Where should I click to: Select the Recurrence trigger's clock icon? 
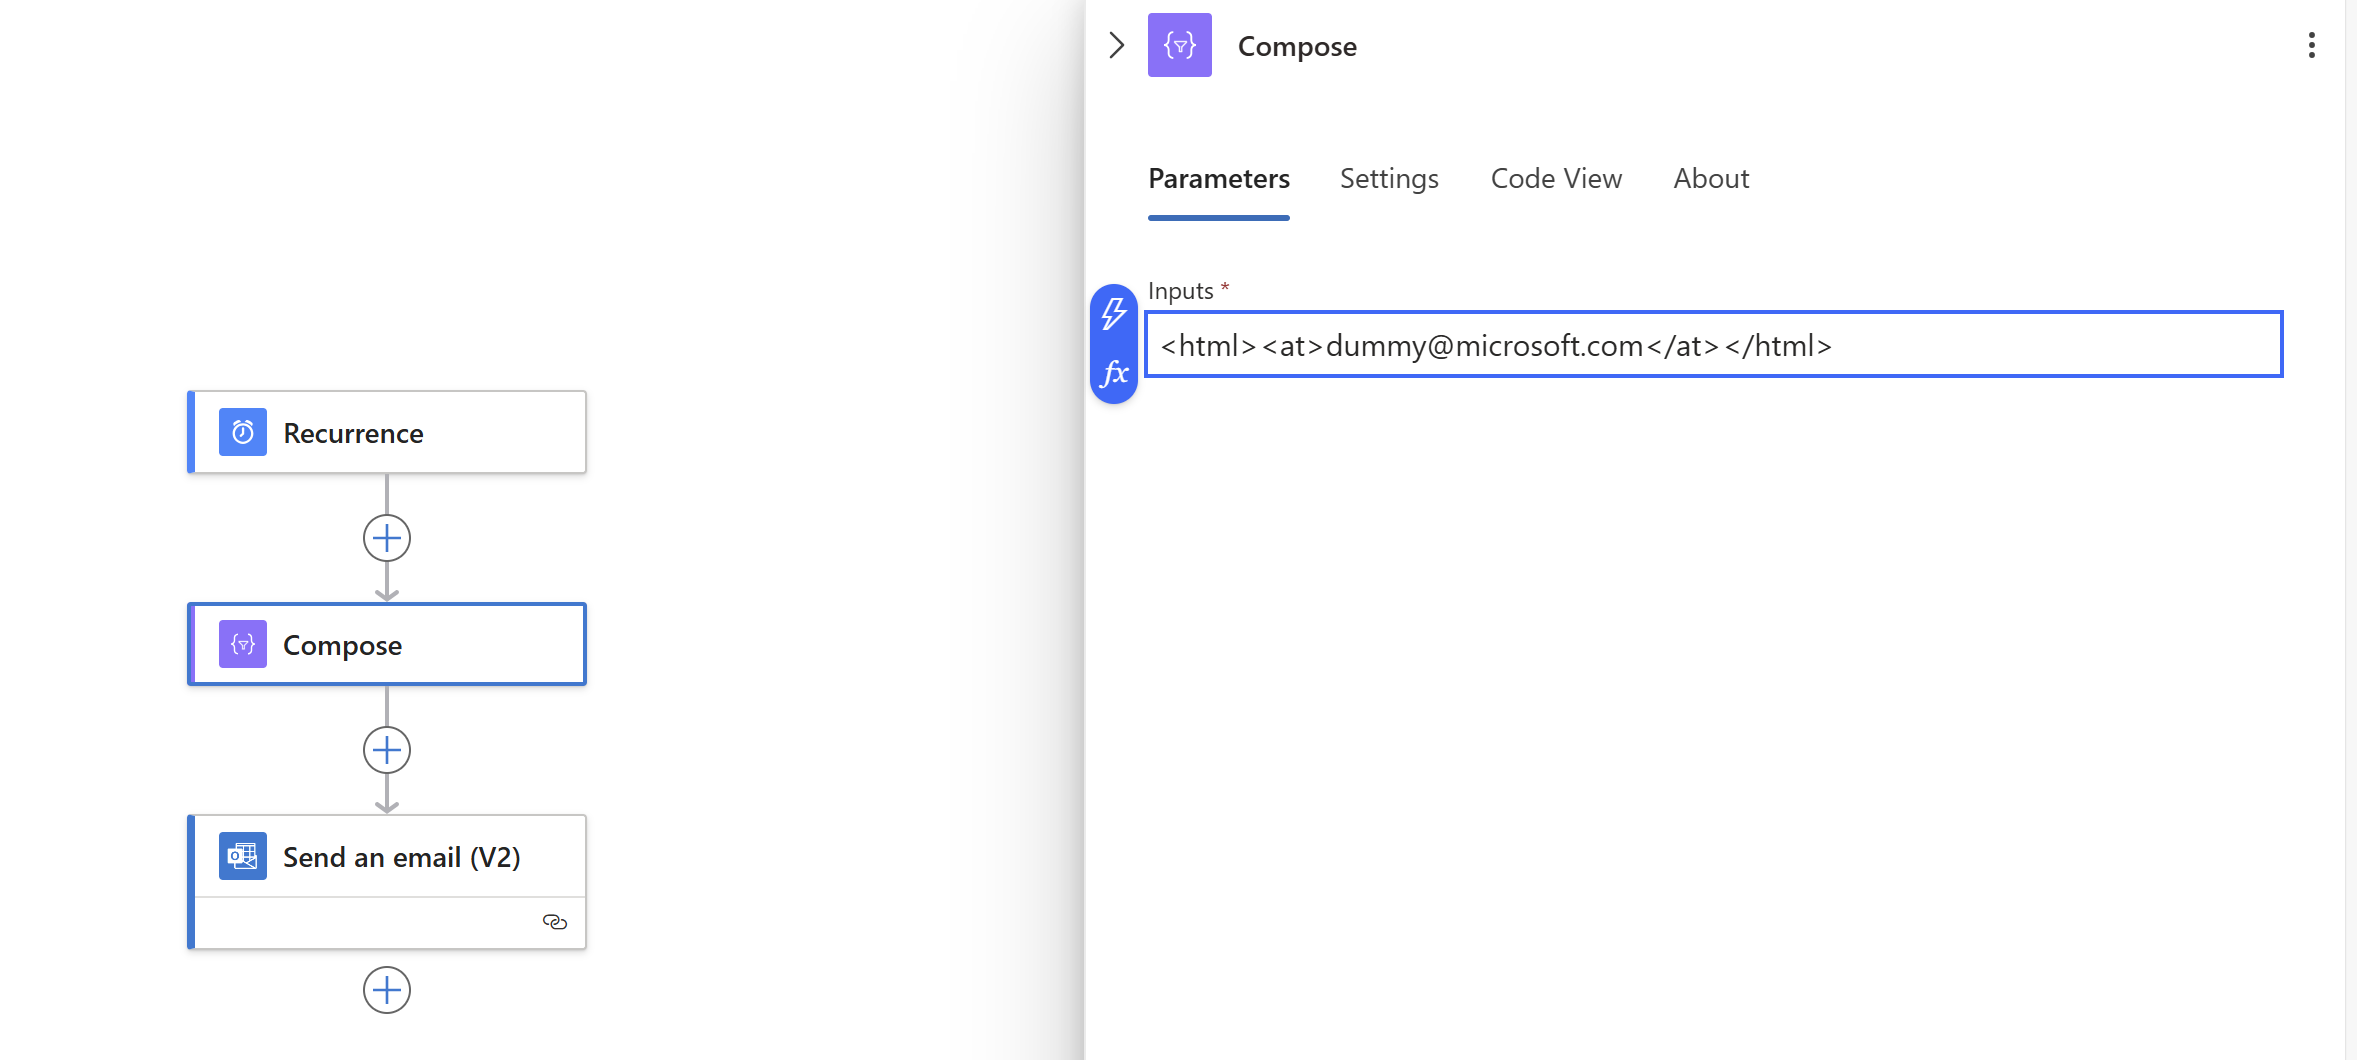click(x=242, y=432)
